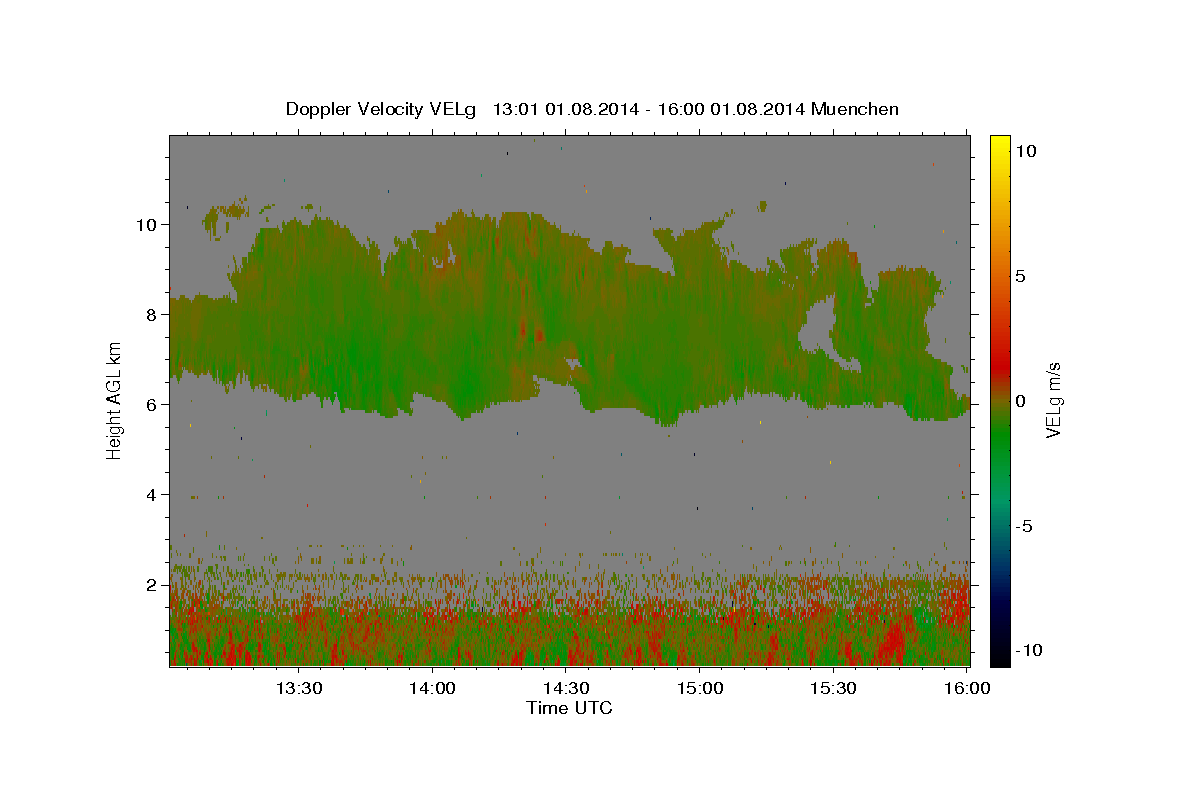The width and height of the screenshot is (1200, 800).
Task: Click the 14:30 time axis label
Action: [565, 688]
